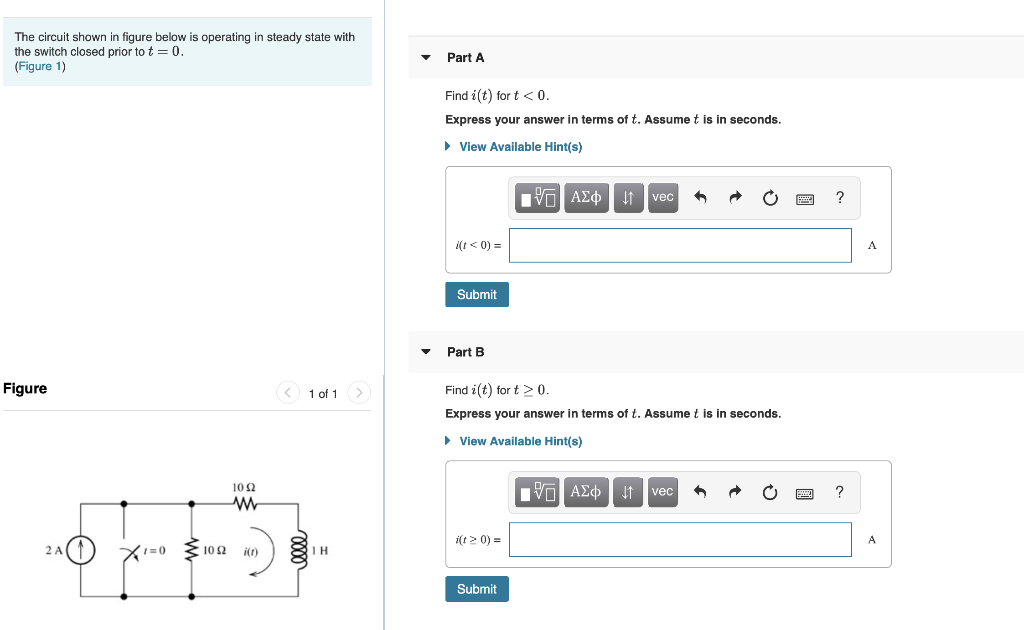Open math templates button in Part A toolbar
This screenshot has height=630, width=1024.
tap(536, 198)
